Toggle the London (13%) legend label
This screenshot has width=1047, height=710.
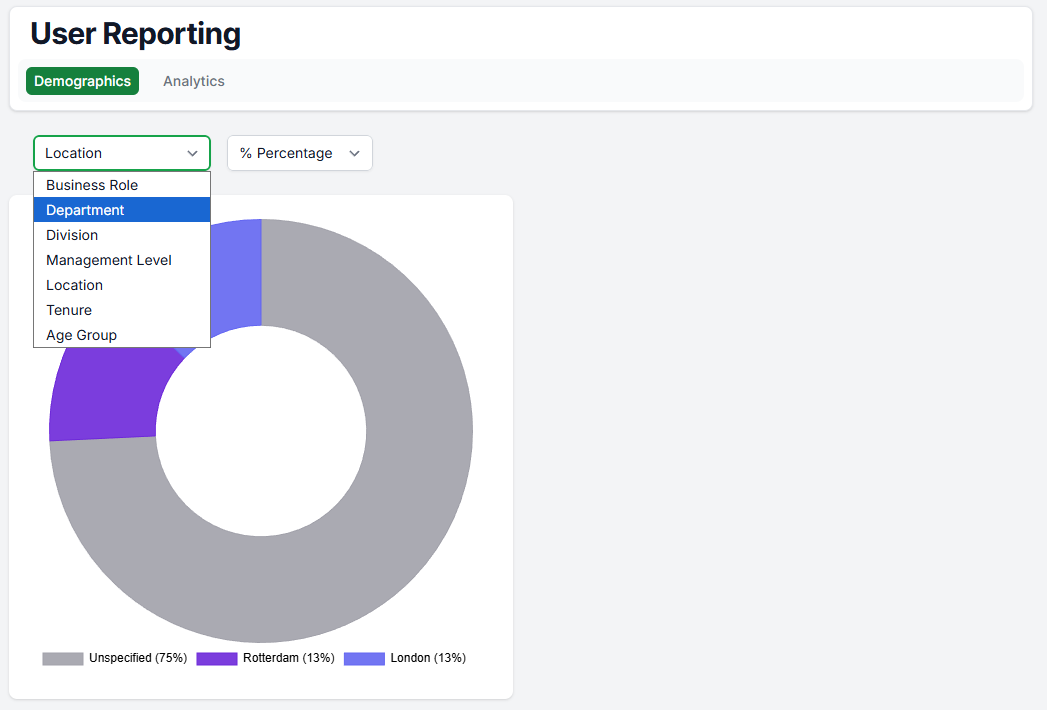click(428, 658)
